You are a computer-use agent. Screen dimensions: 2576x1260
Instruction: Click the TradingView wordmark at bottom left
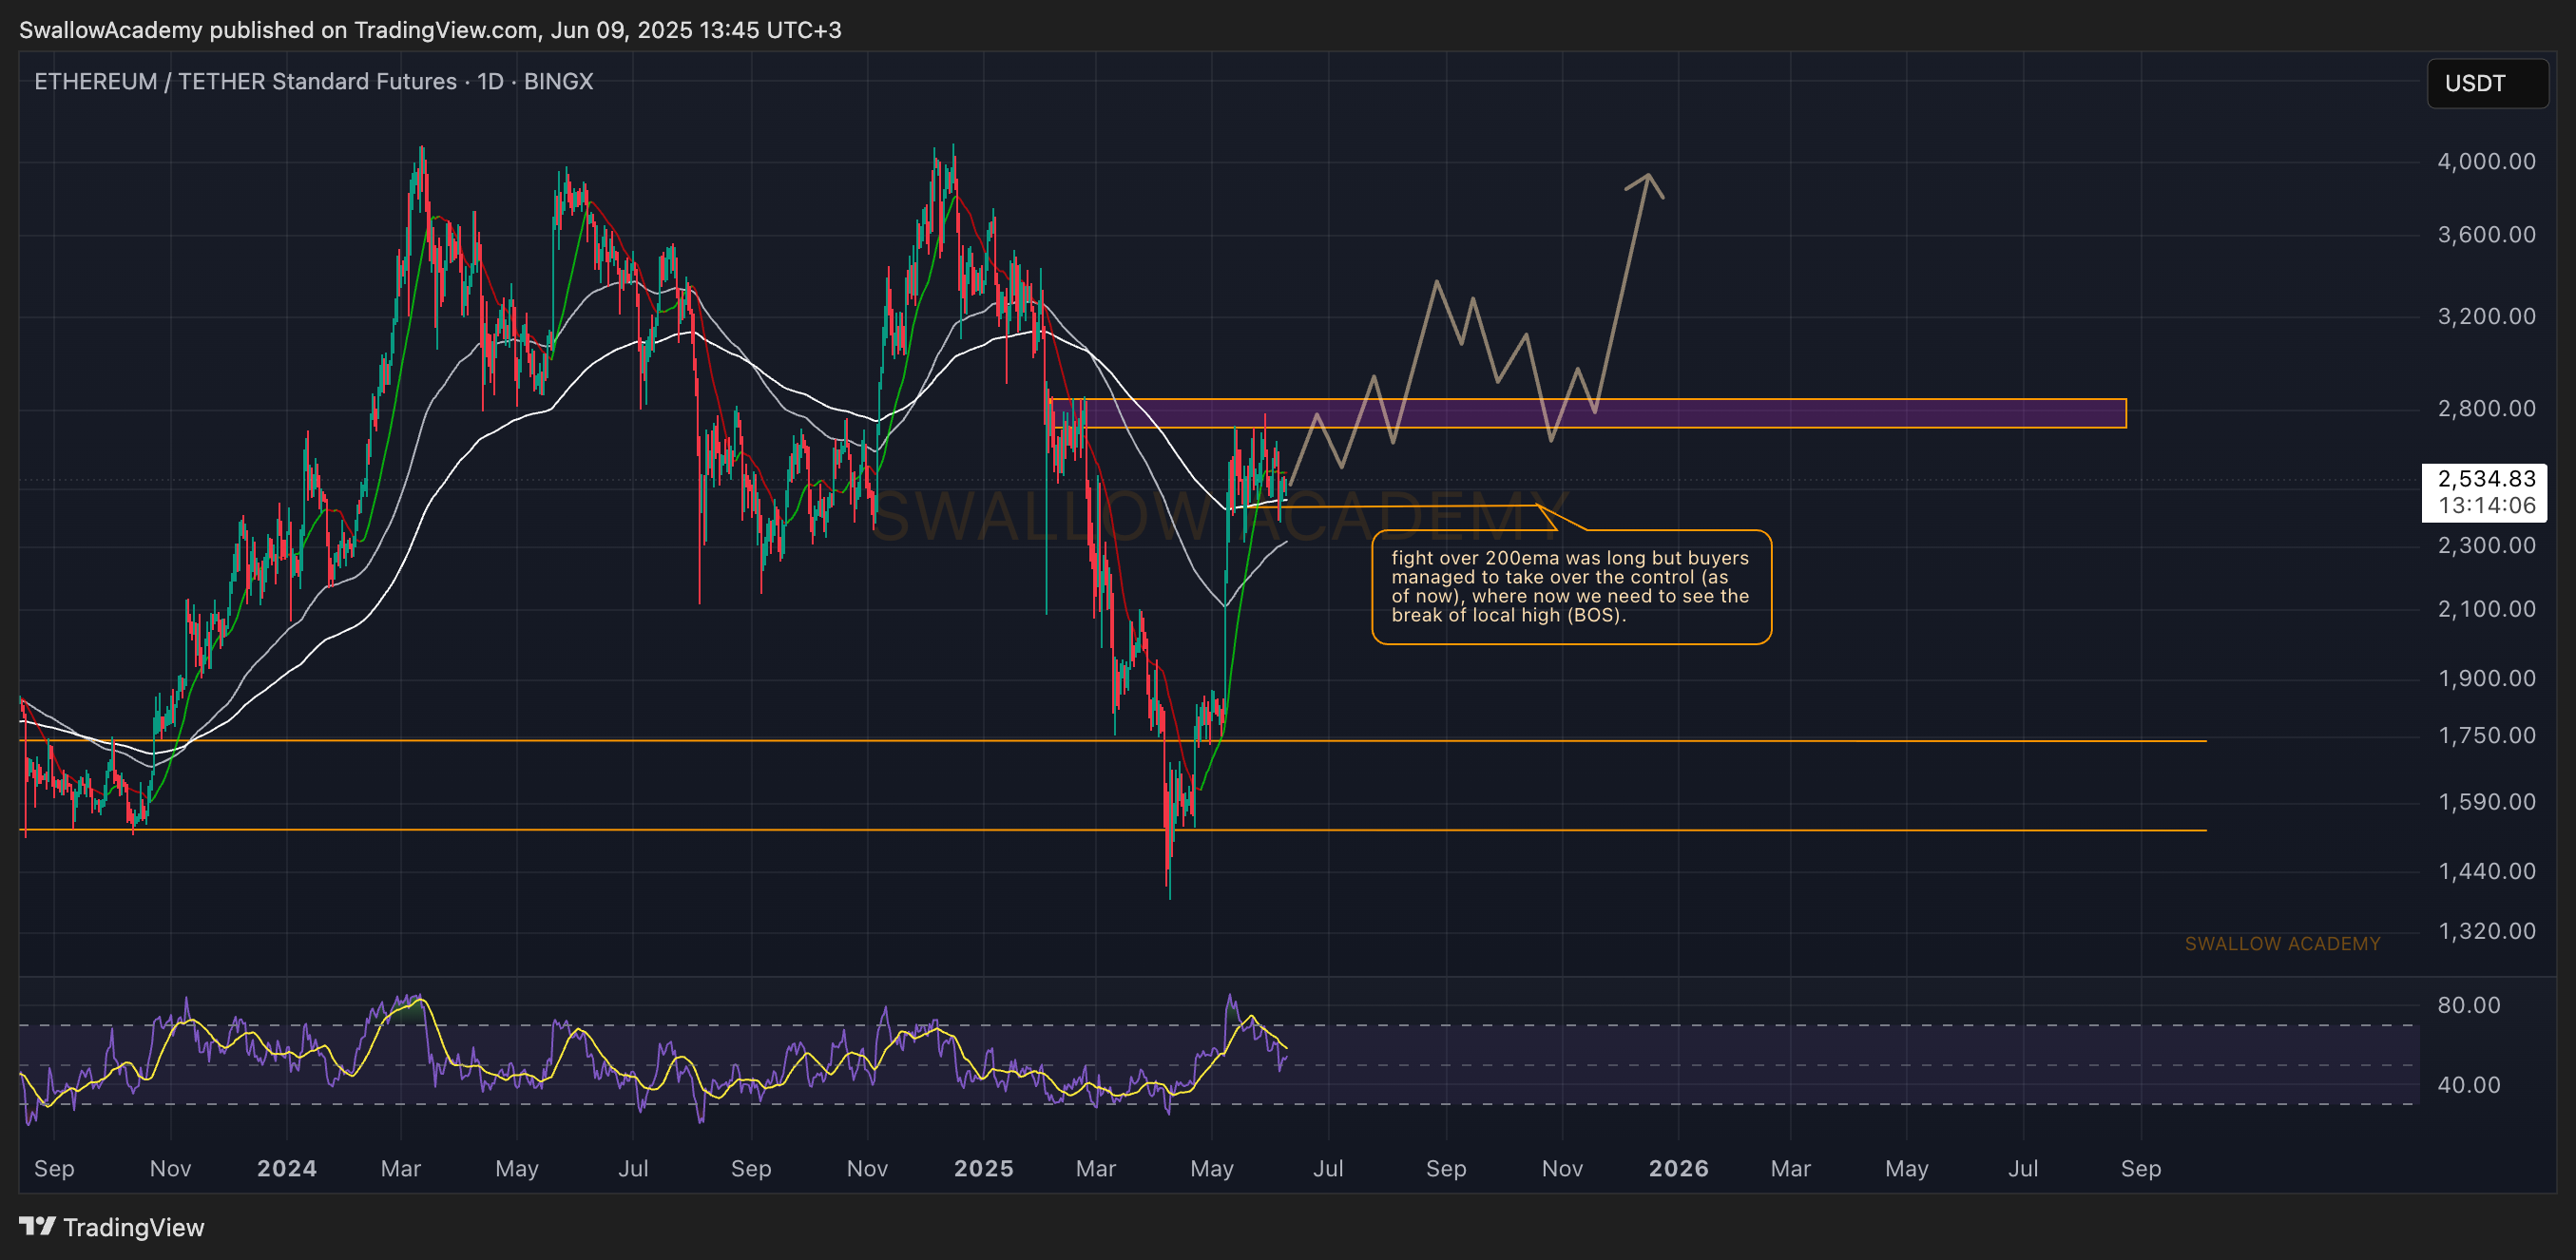[133, 1227]
